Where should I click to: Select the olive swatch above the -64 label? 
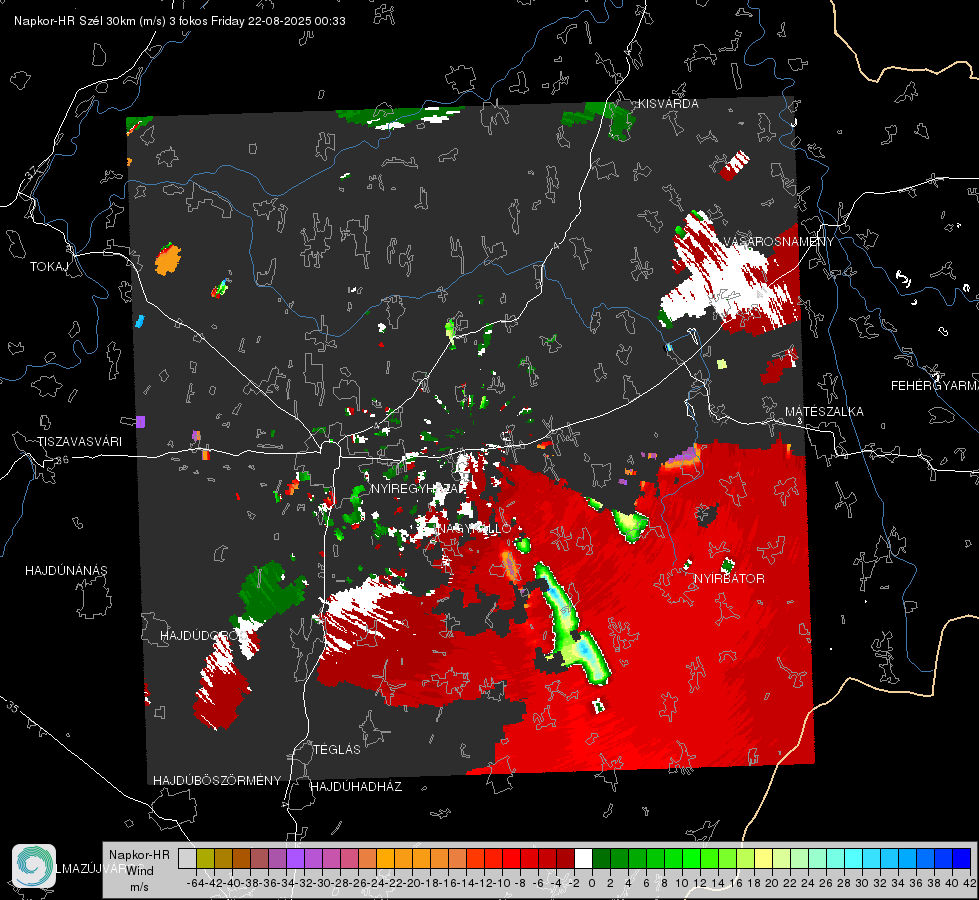[x=205, y=859]
